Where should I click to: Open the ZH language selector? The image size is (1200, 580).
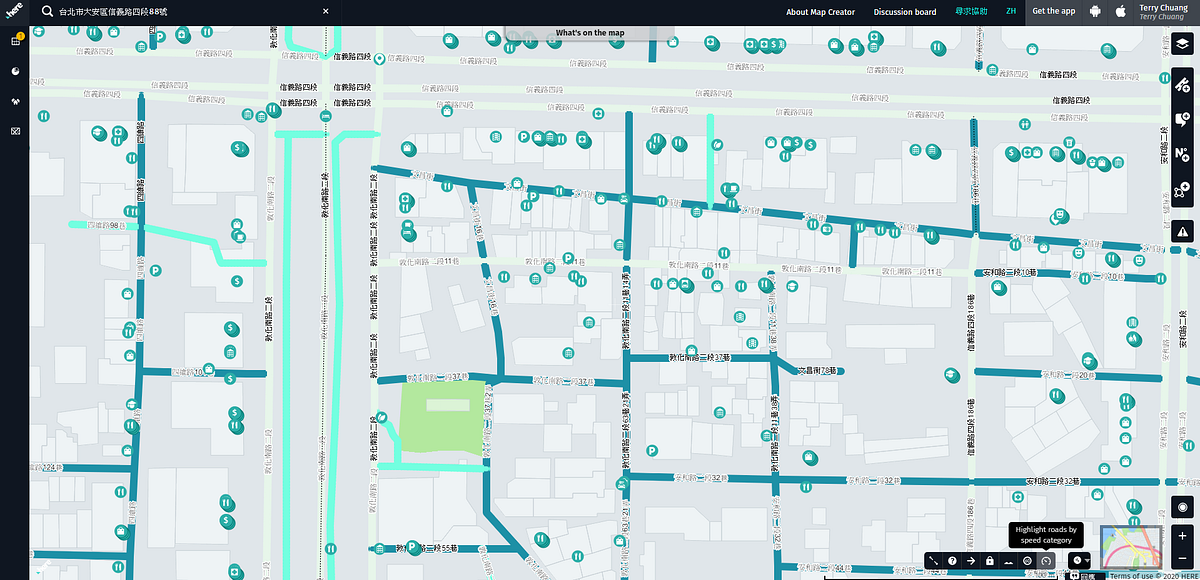(1009, 12)
